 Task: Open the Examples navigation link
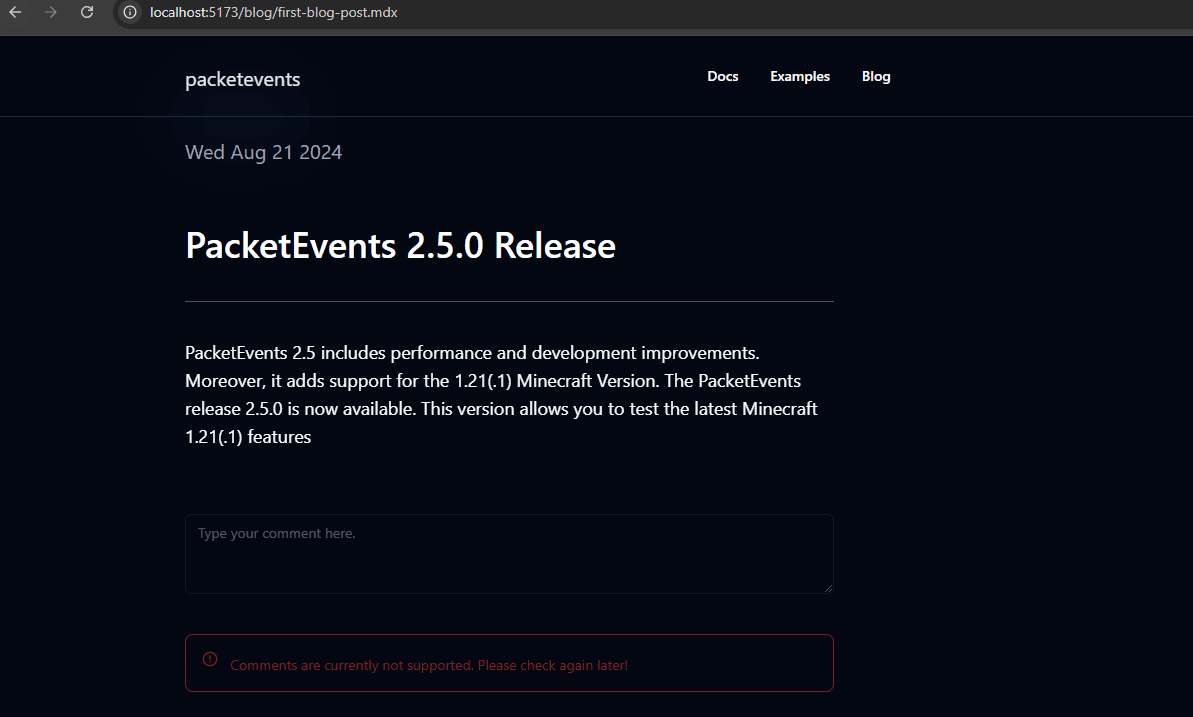[800, 76]
